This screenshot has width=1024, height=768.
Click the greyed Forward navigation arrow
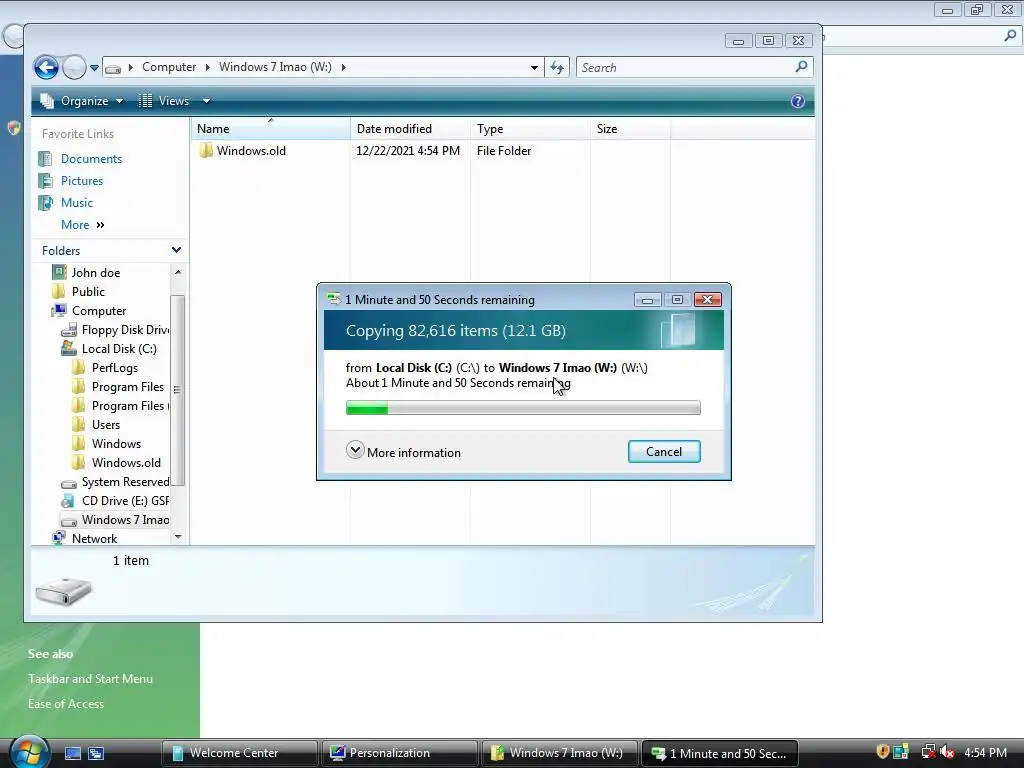(74, 67)
